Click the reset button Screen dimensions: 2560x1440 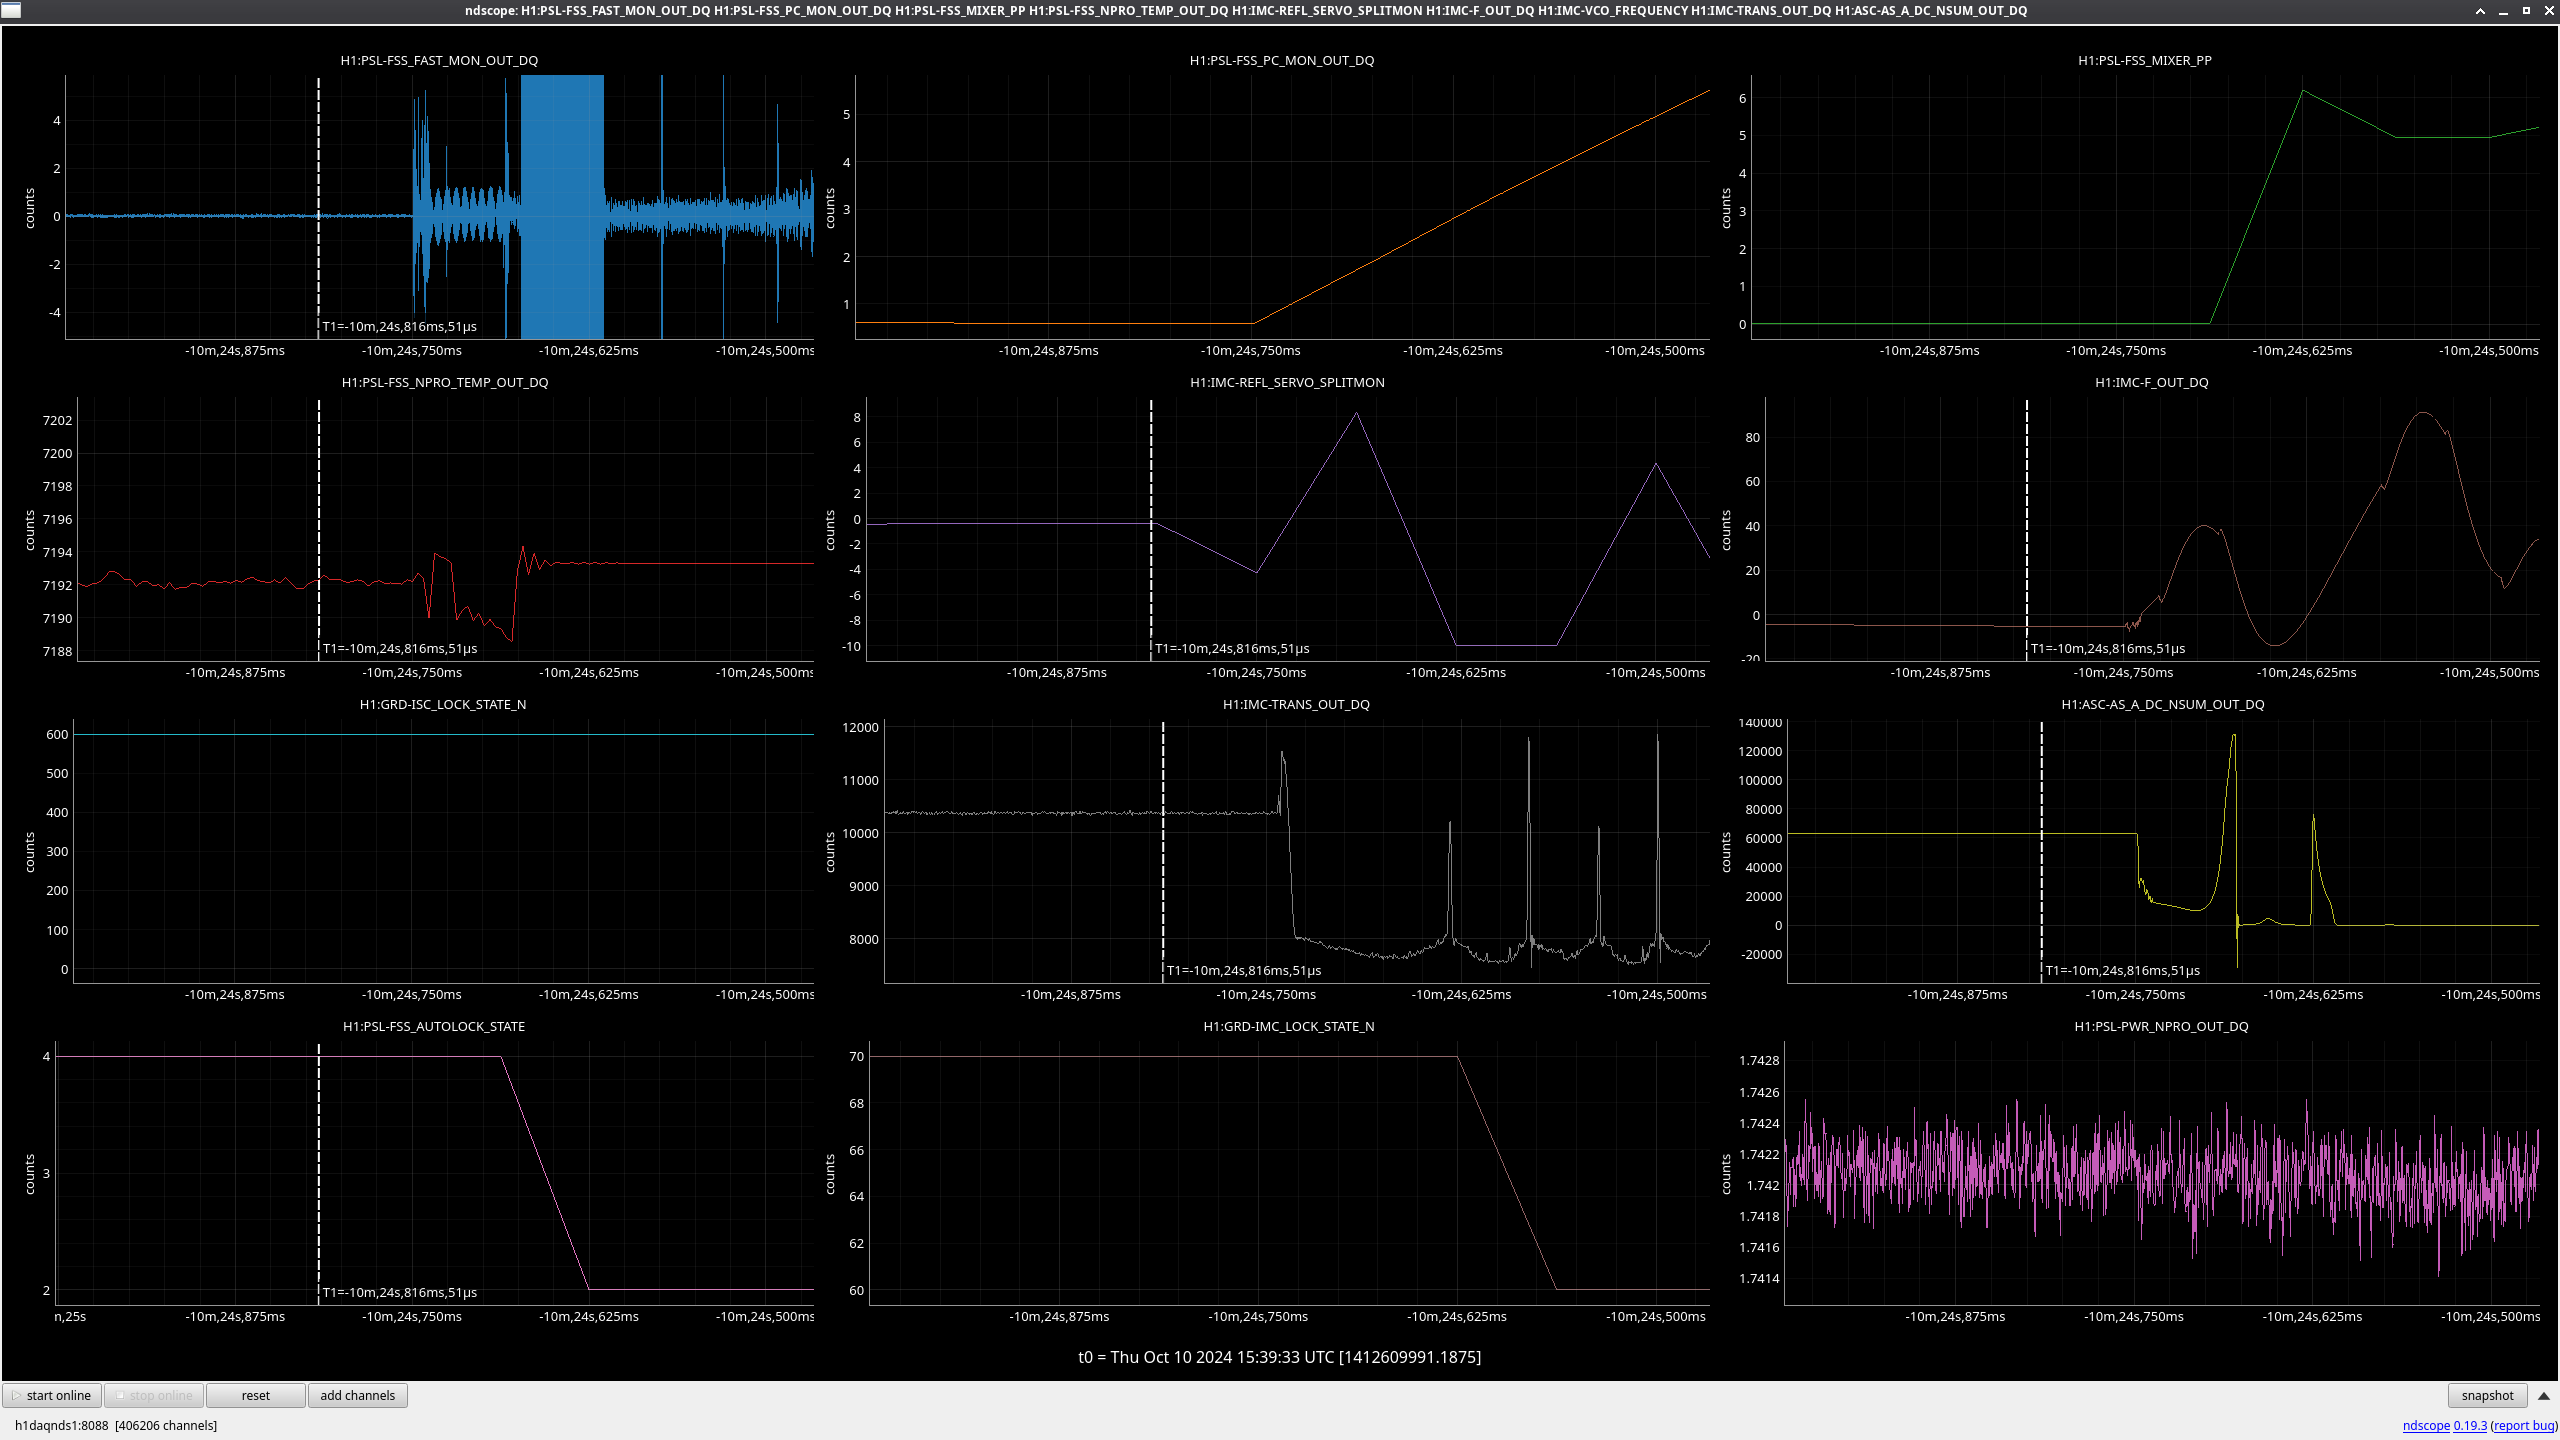[255, 1395]
